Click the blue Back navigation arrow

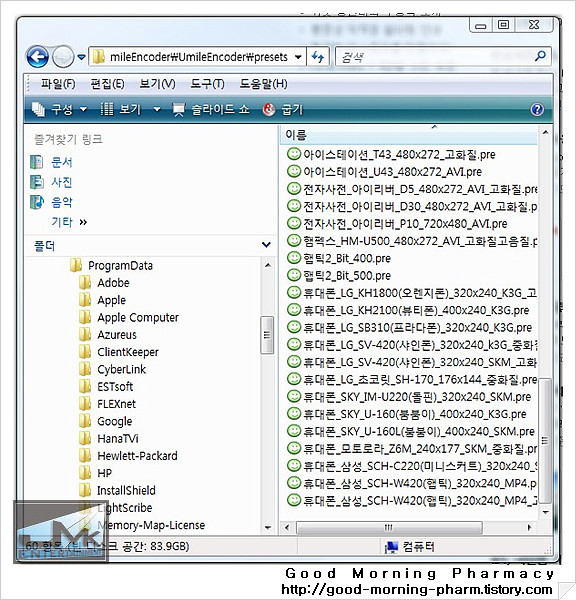[38, 57]
